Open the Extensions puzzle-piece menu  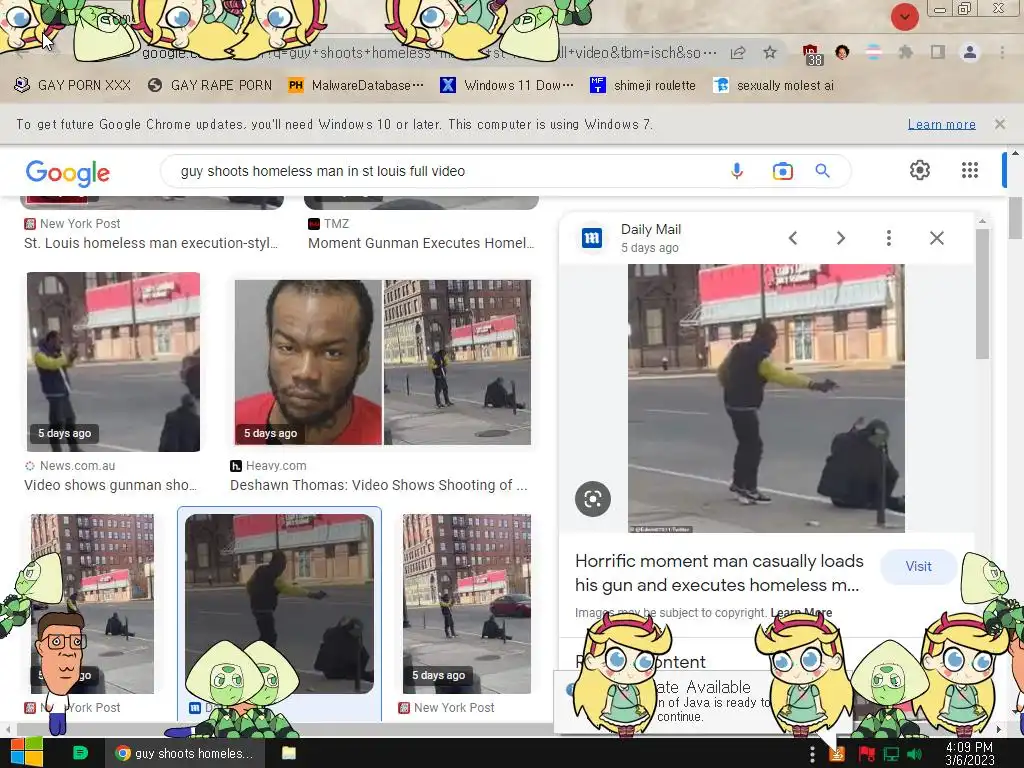(906, 52)
